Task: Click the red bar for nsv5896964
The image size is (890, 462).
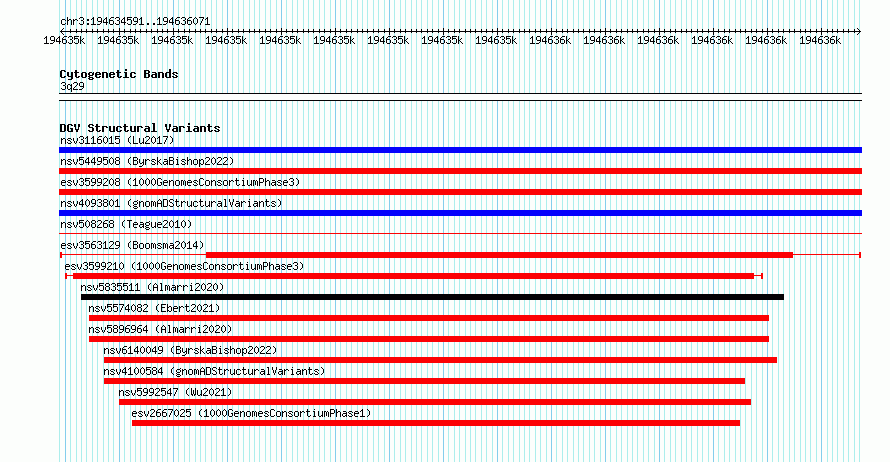Action: coord(429,339)
